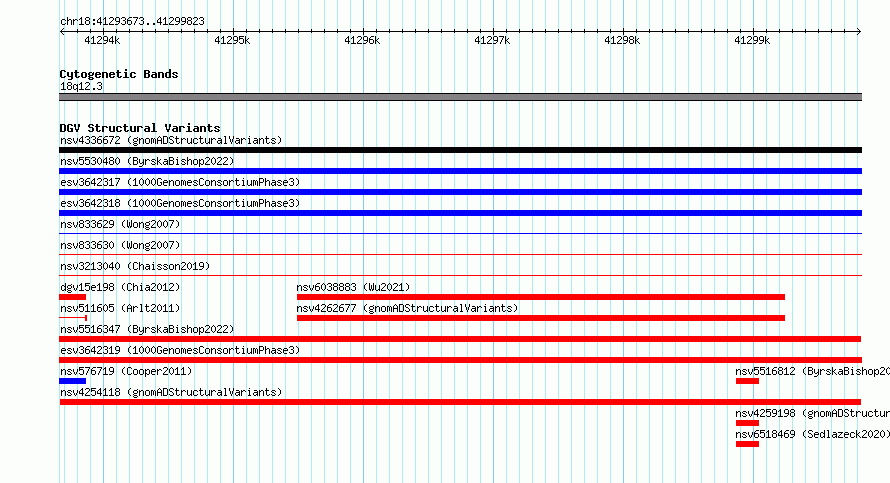This screenshot has height=483, width=890.
Task: Open the nsv833630 Wong2007 label
Action: click(x=120, y=245)
